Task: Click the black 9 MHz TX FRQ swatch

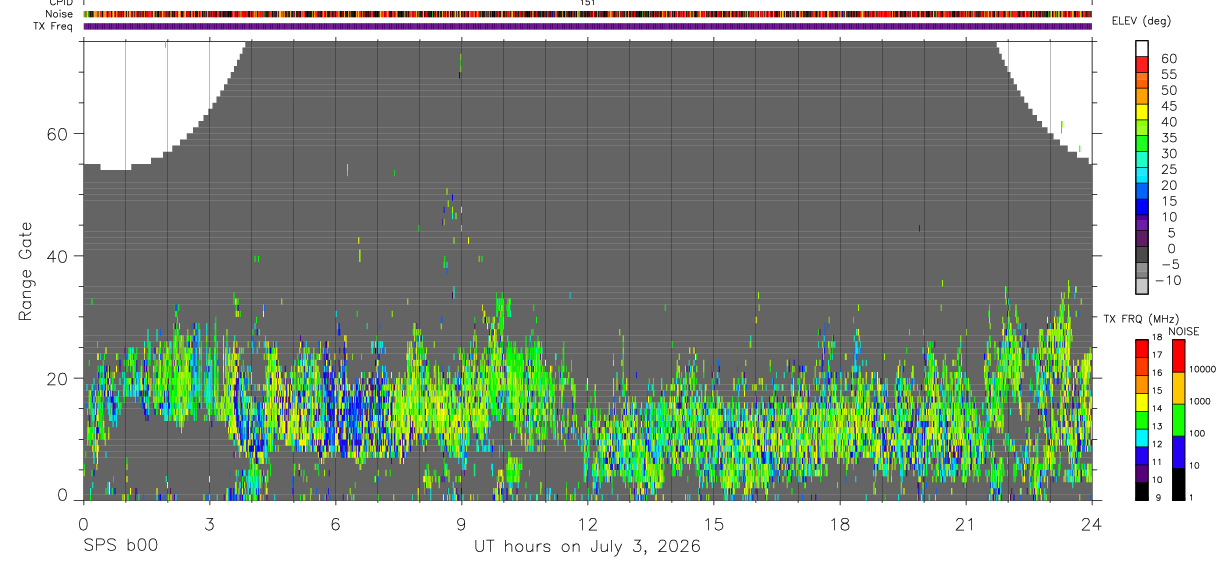Action: pos(1141,491)
